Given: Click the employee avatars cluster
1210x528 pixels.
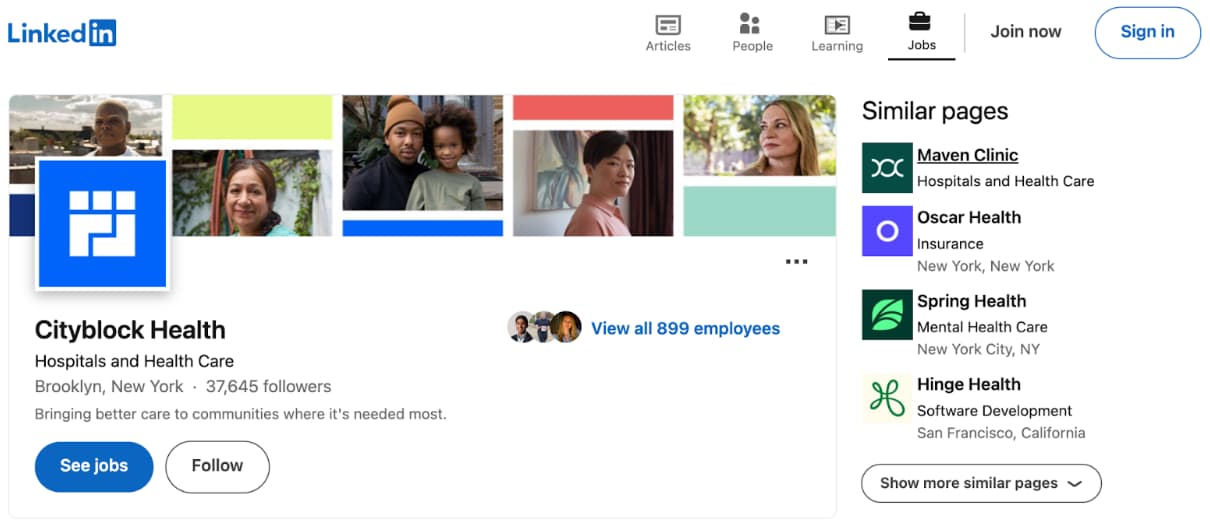Looking at the screenshot, I should click(x=544, y=327).
